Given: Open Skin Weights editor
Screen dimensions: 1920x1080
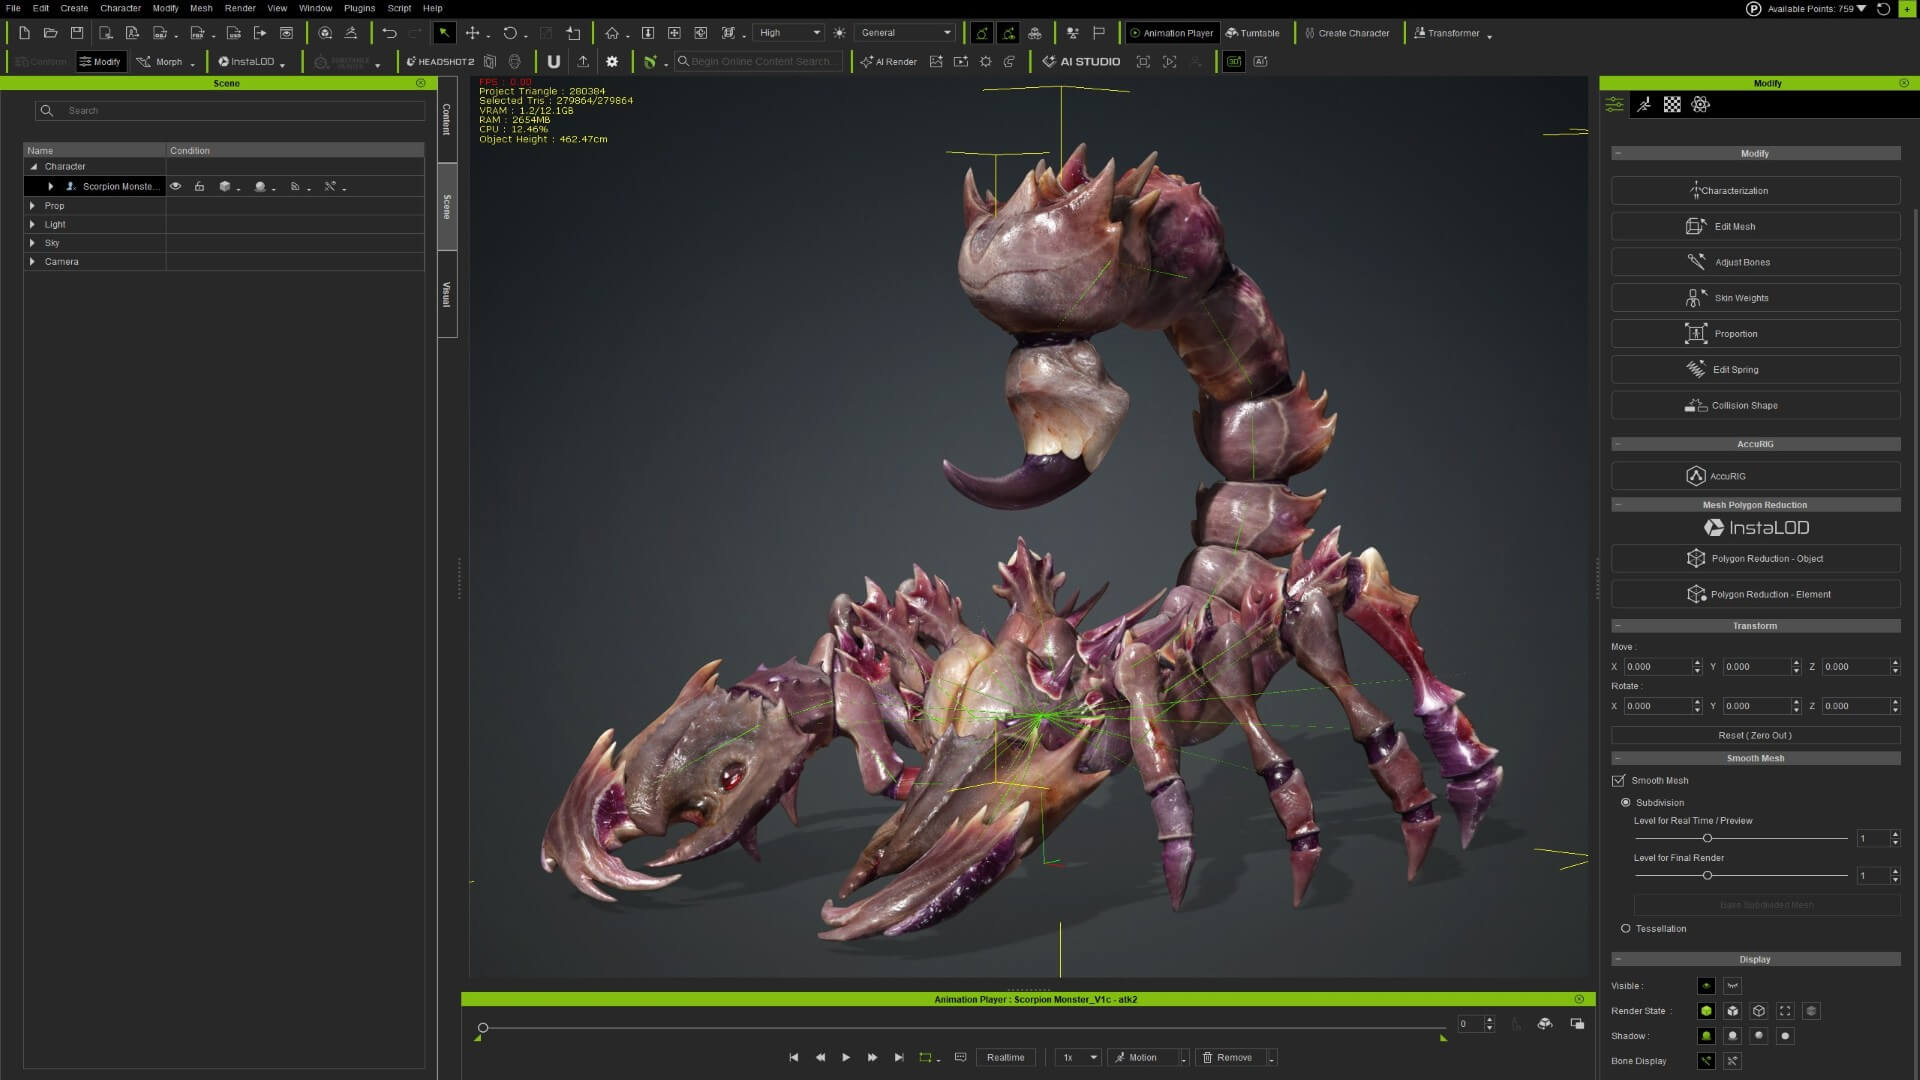Looking at the screenshot, I should (x=1755, y=298).
